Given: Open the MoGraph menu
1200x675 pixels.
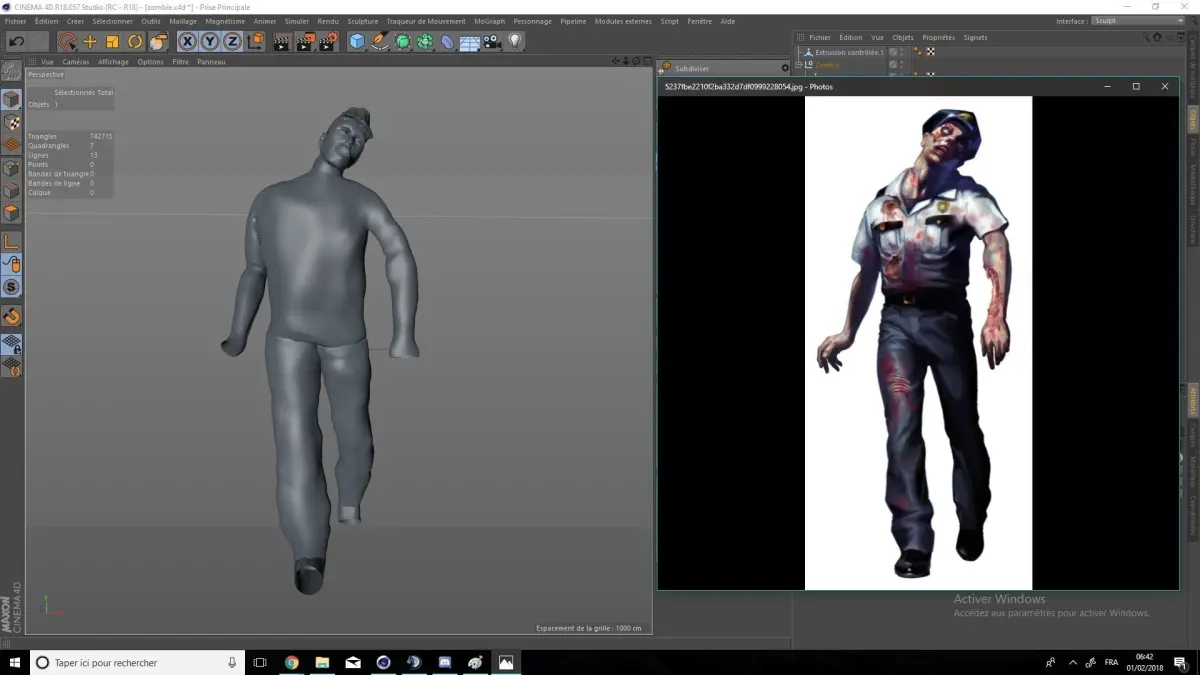Looking at the screenshot, I should point(490,21).
